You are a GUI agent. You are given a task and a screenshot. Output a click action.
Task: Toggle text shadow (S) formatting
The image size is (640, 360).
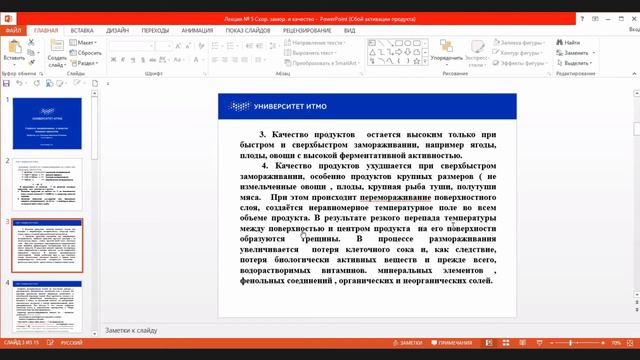pos(143,60)
